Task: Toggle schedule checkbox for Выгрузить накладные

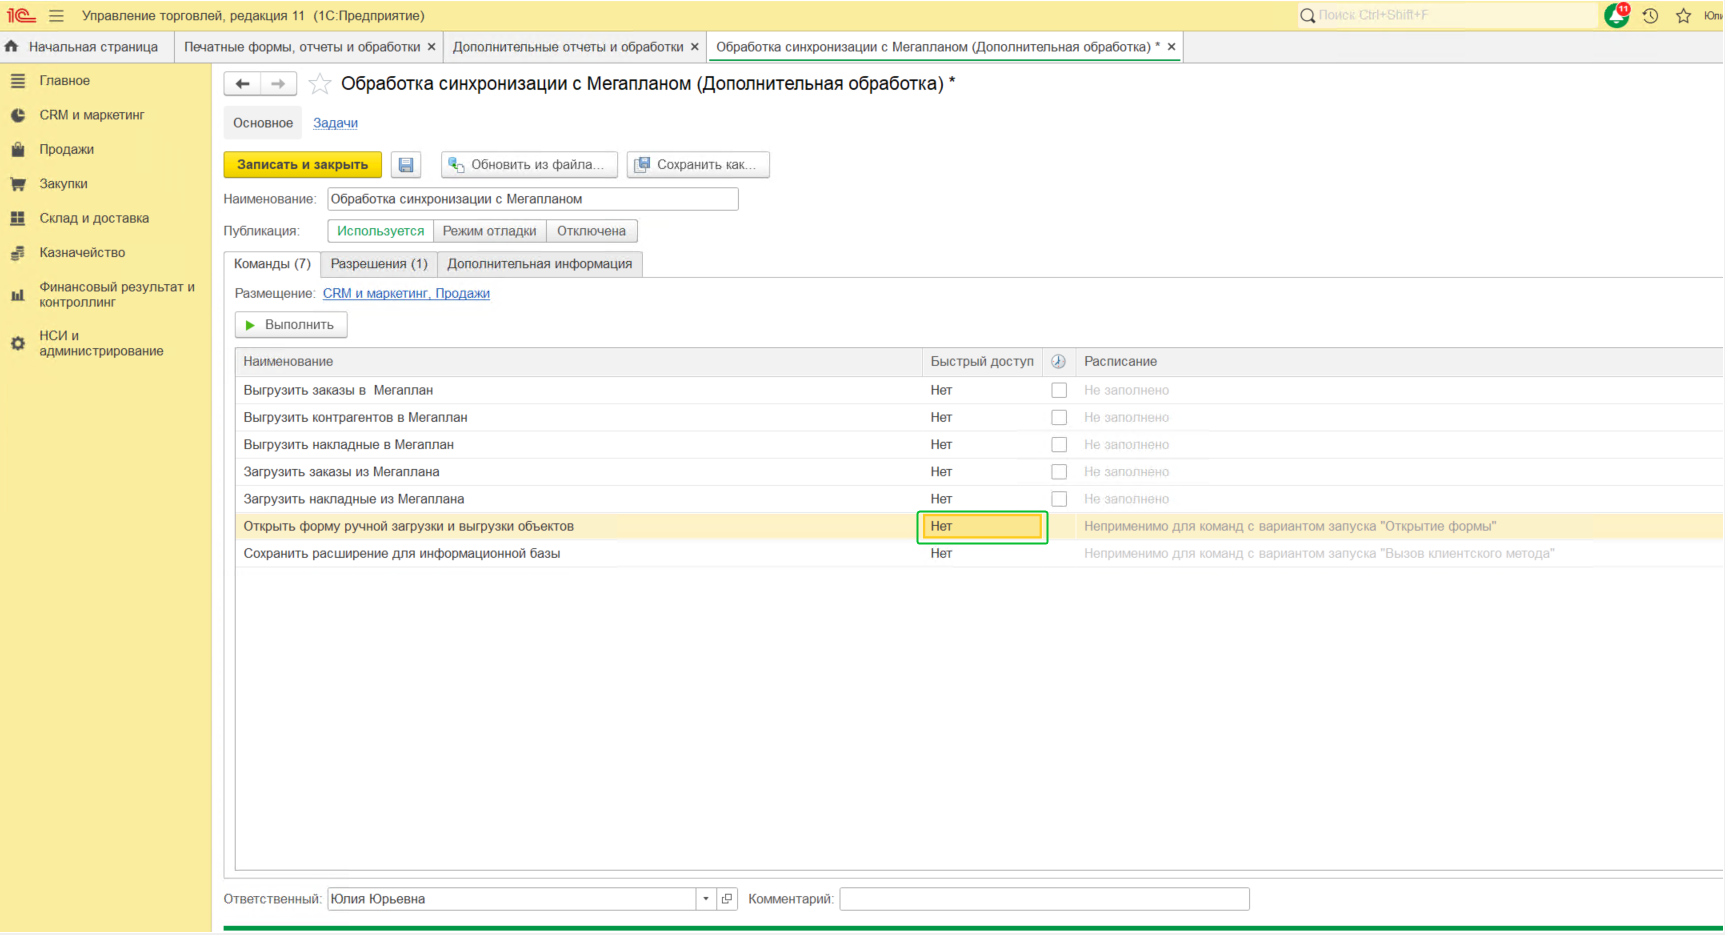Action: (x=1059, y=444)
